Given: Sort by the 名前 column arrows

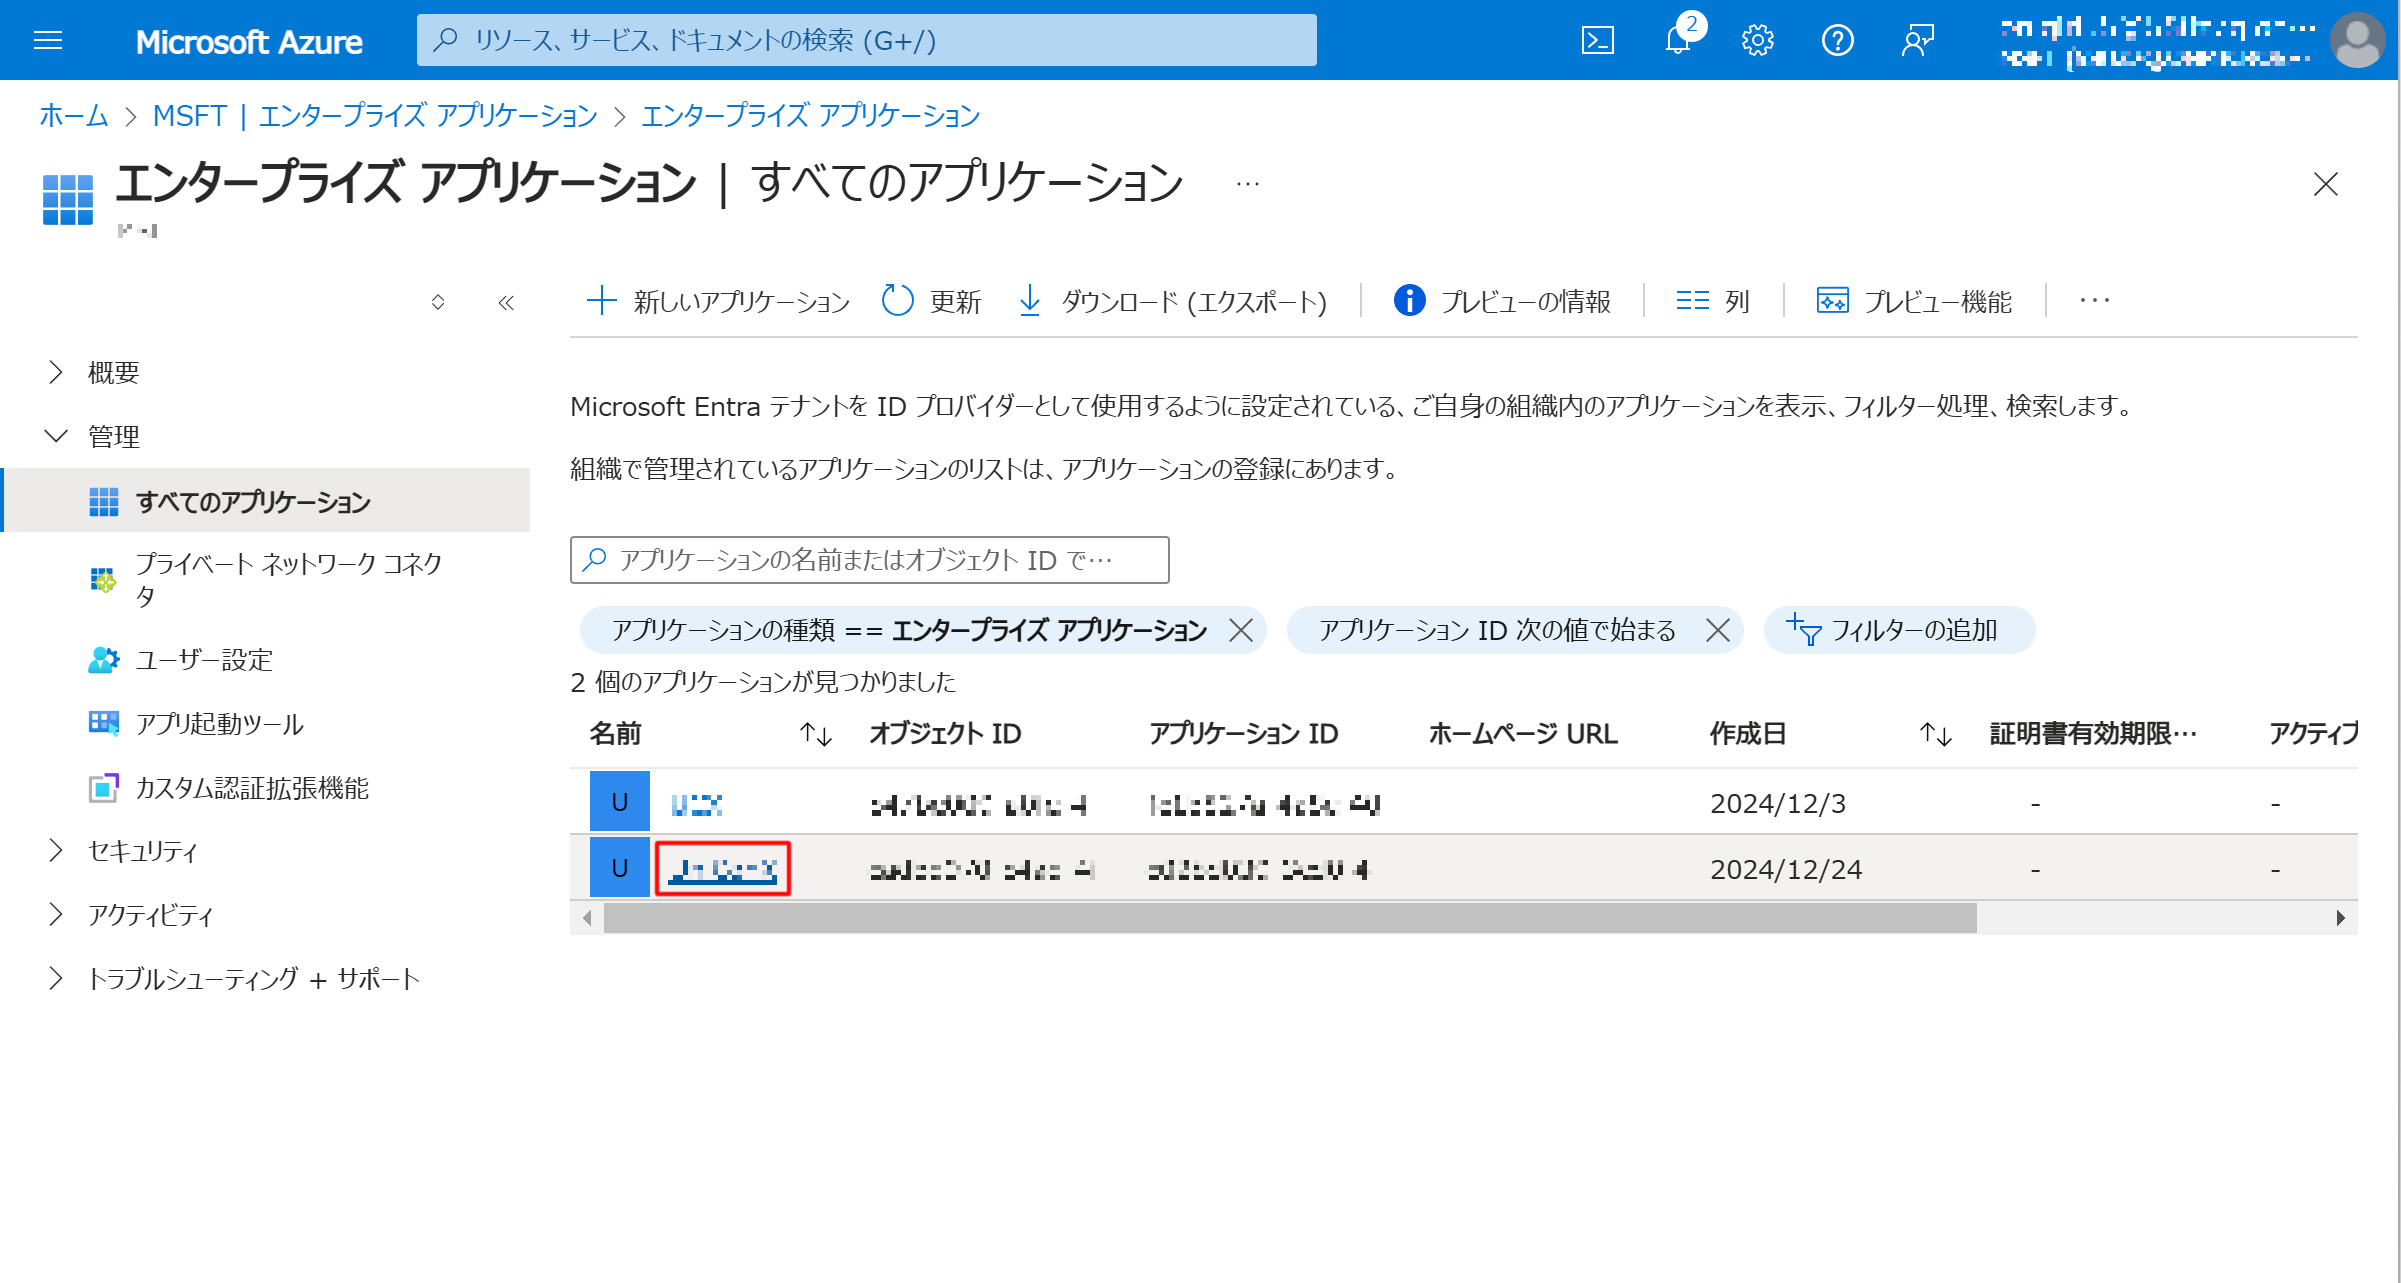Looking at the screenshot, I should coord(816,735).
